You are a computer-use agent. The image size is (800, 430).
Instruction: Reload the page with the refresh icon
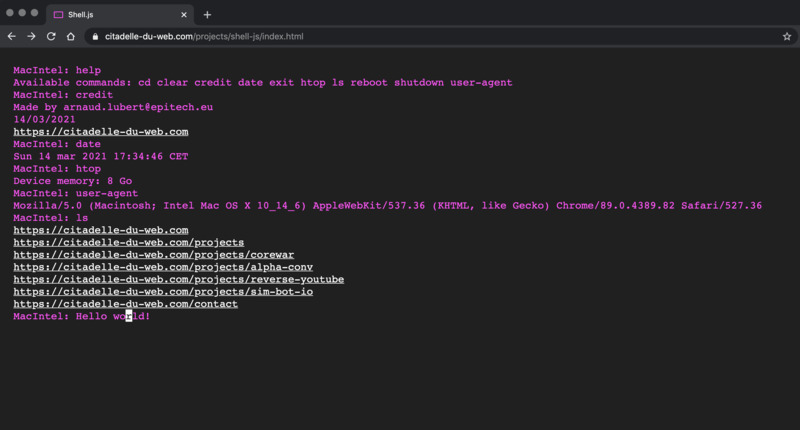(x=51, y=36)
